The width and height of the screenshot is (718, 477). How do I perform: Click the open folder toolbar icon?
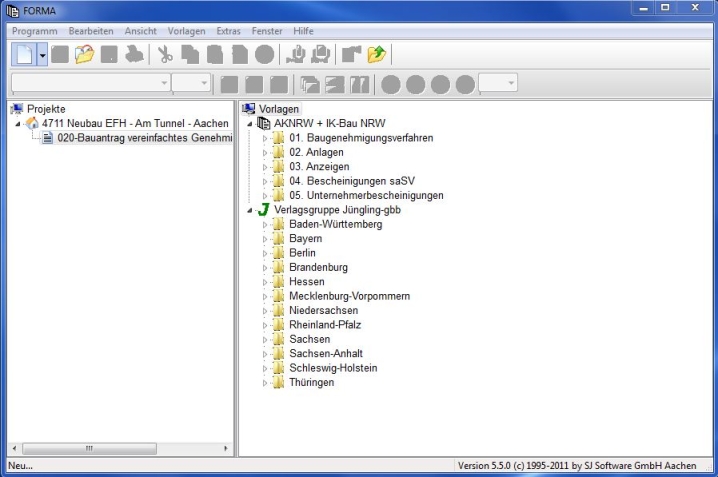click(85, 56)
